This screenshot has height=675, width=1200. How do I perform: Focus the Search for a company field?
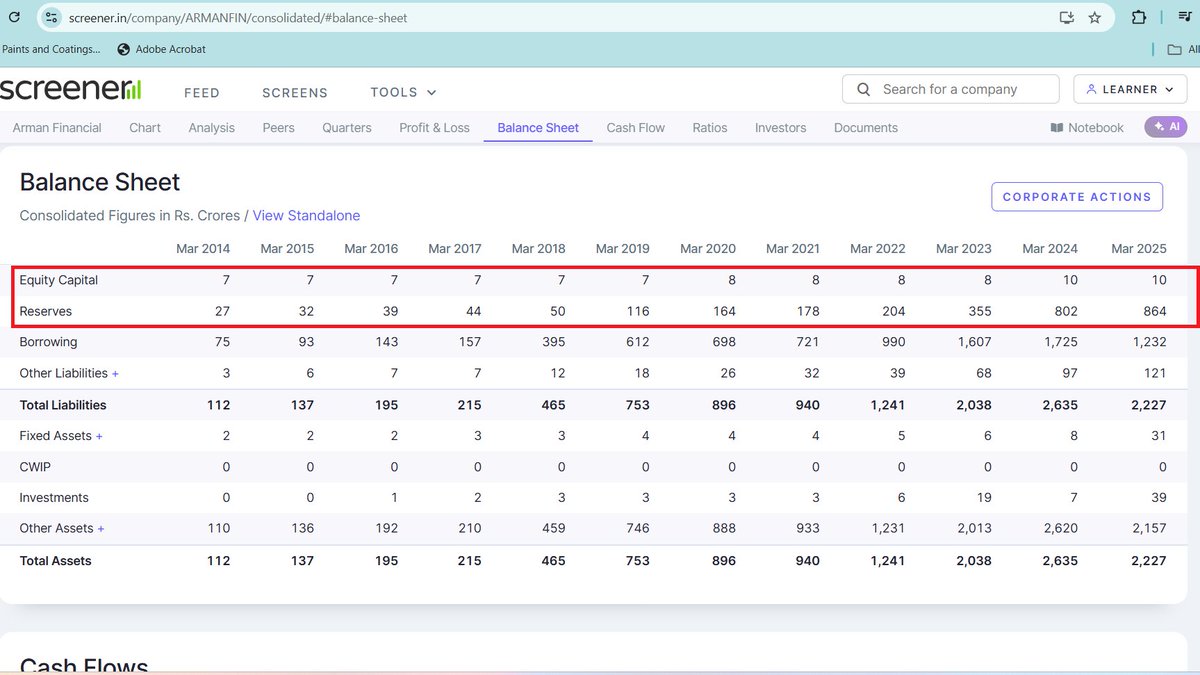coord(950,89)
